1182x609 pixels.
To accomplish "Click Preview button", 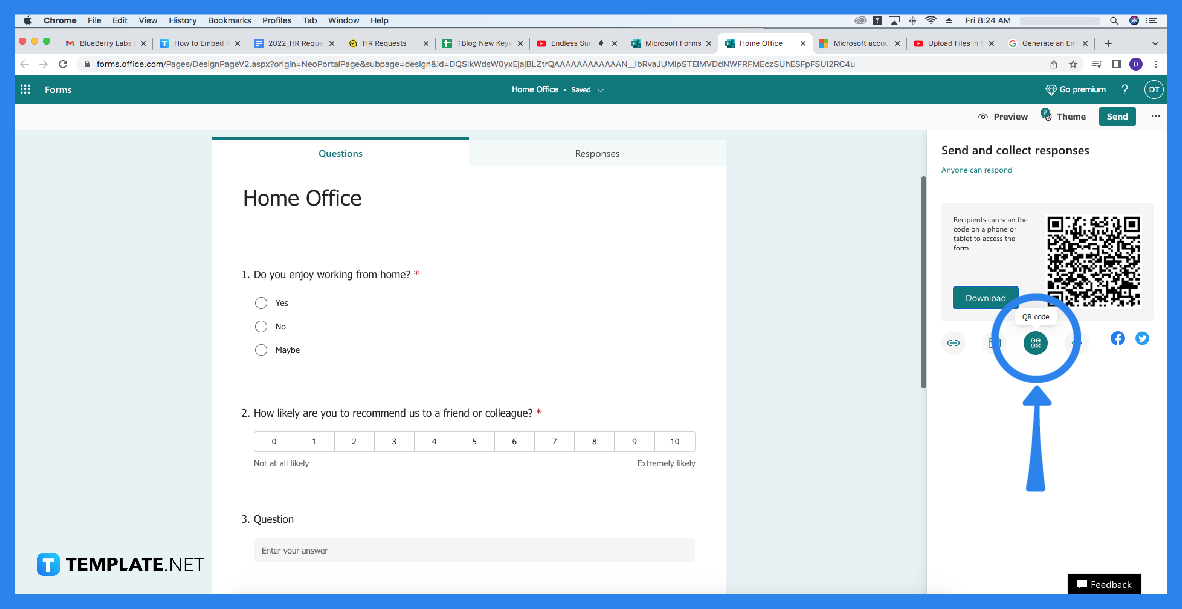I will tap(1003, 117).
